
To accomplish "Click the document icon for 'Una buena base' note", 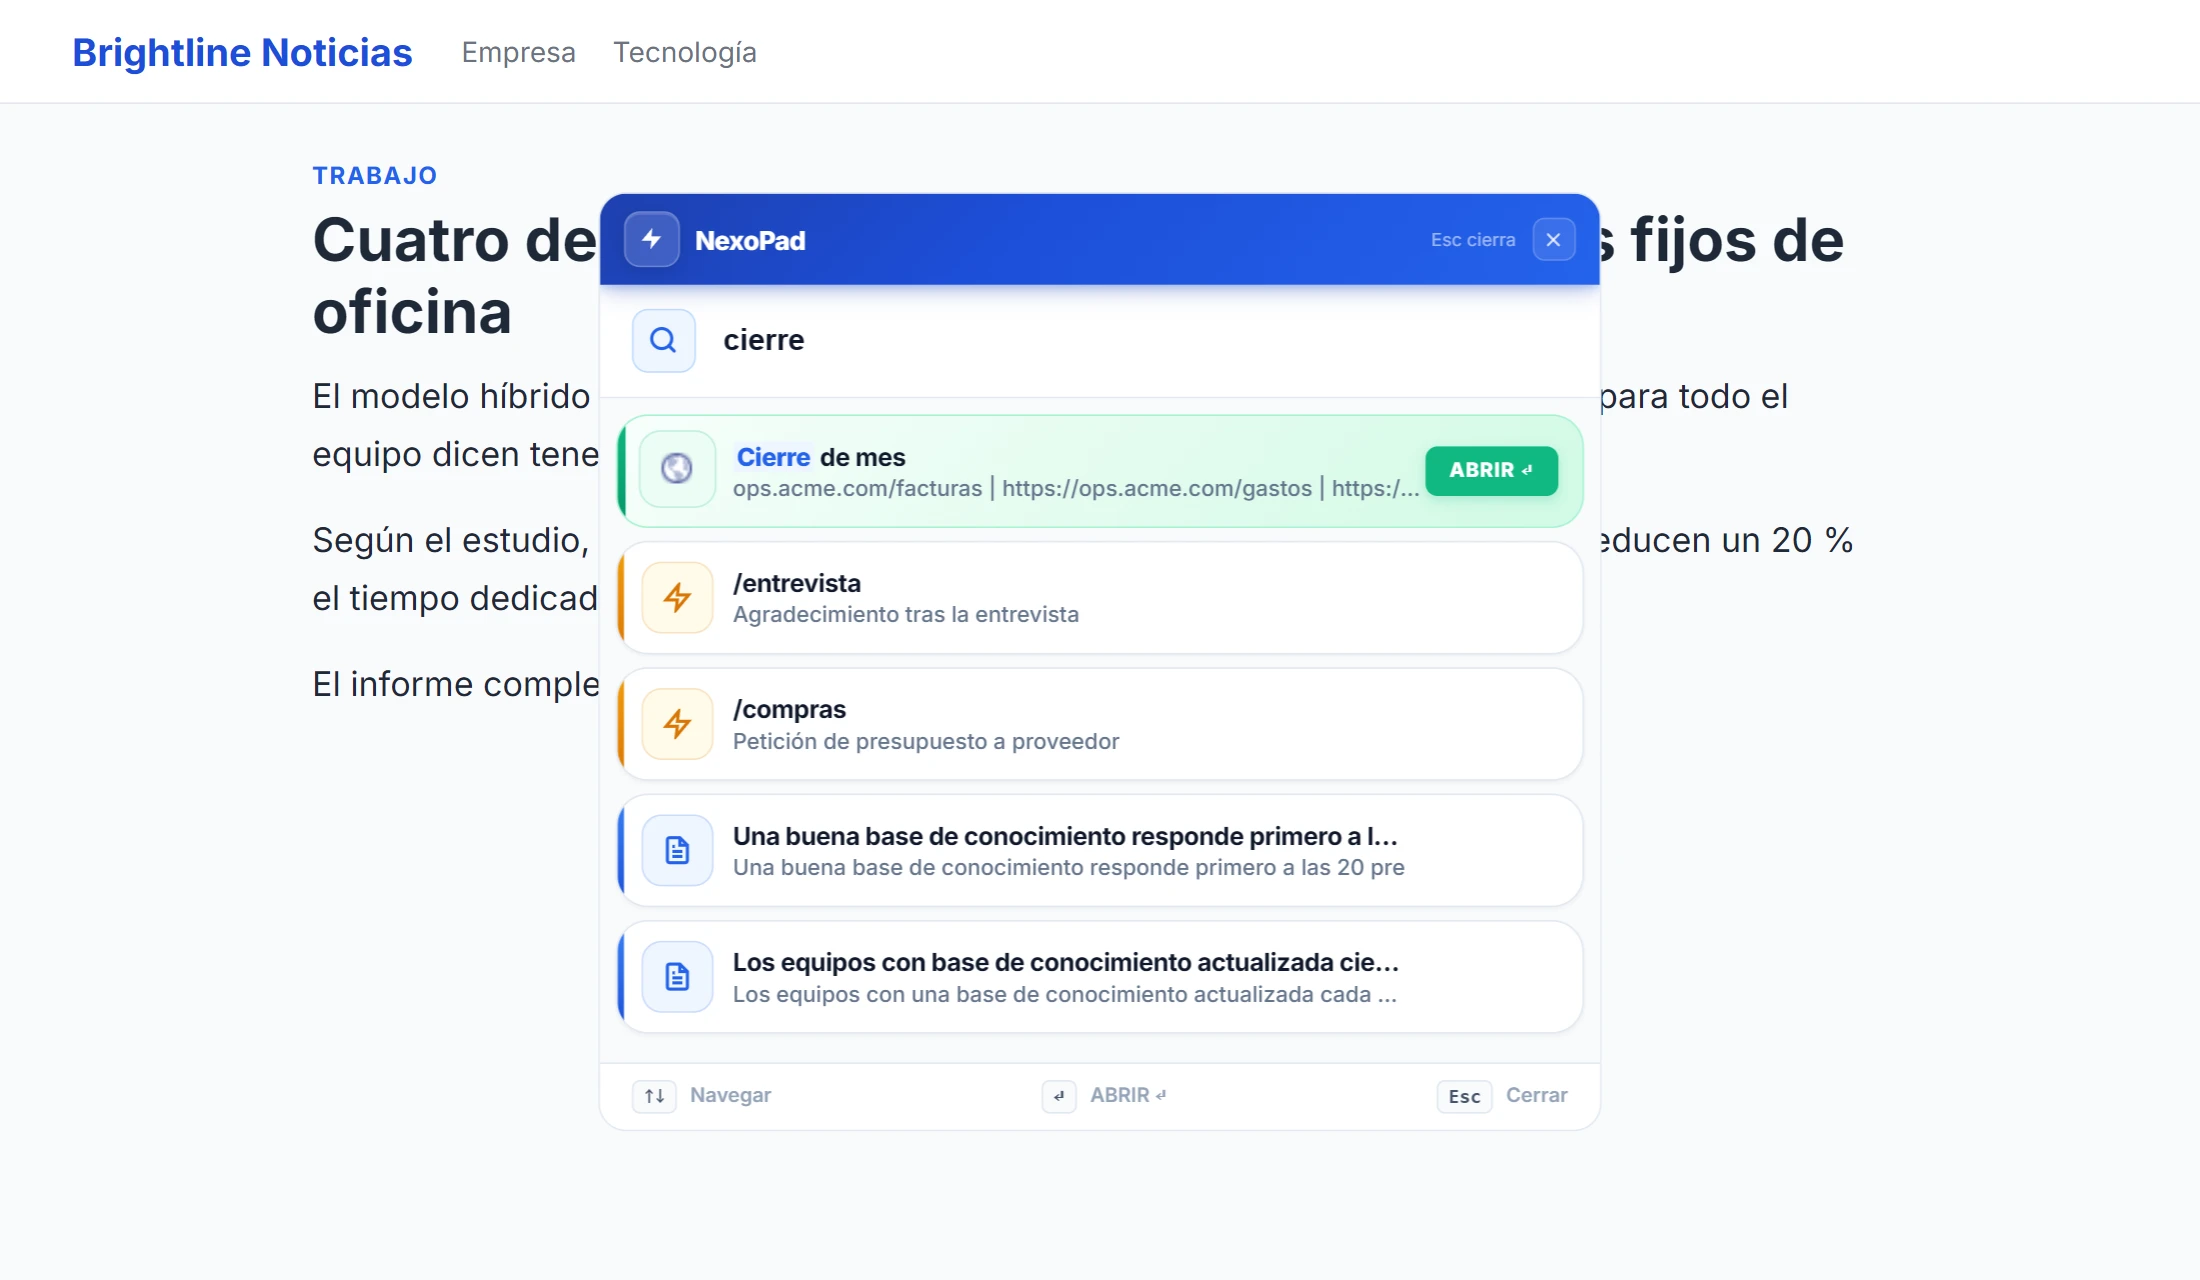I will coord(677,850).
